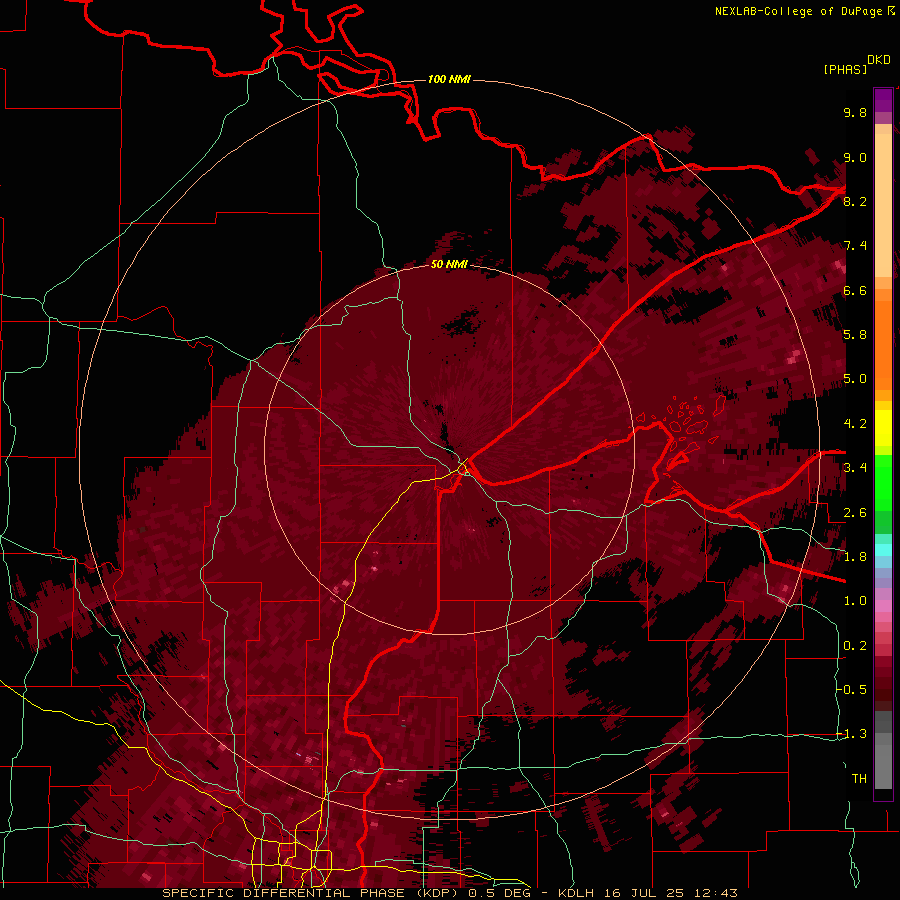Image resolution: width=900 pixels, height=900 pixels.
Task: Click the -0.5 scale value
Action: [851, 690]
